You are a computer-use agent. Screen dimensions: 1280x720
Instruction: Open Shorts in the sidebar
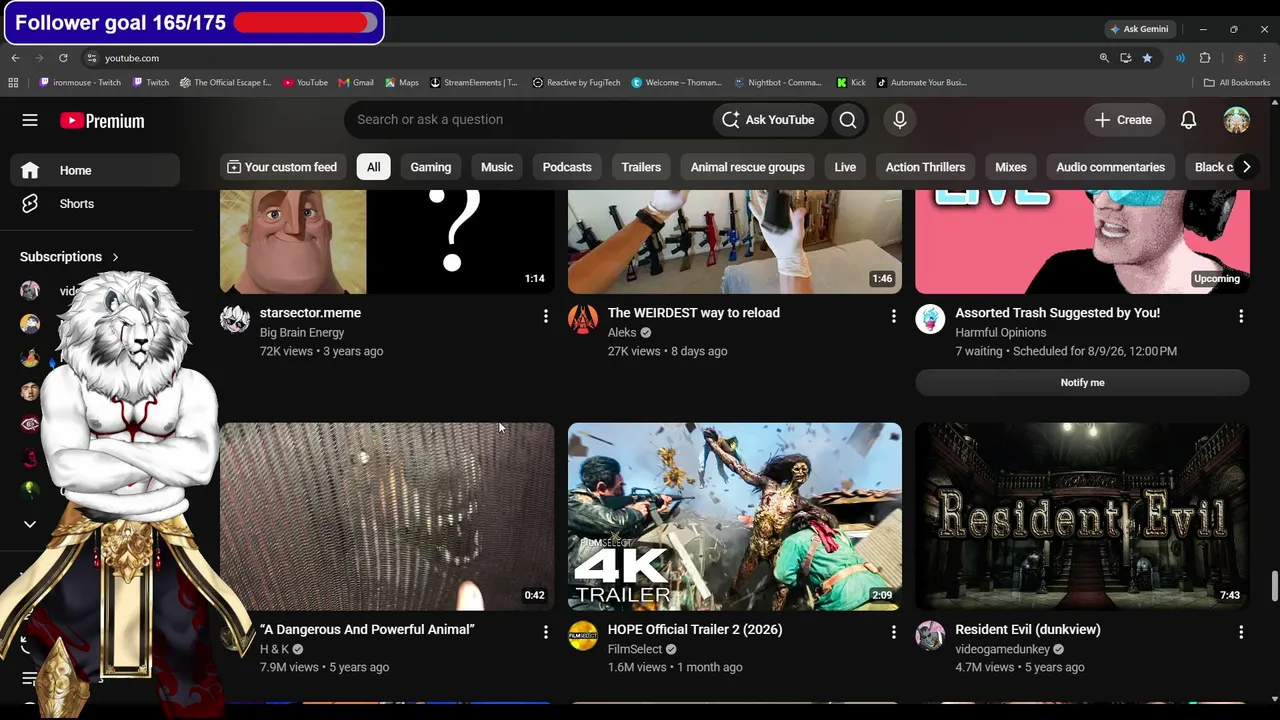[x=76, y=204]
